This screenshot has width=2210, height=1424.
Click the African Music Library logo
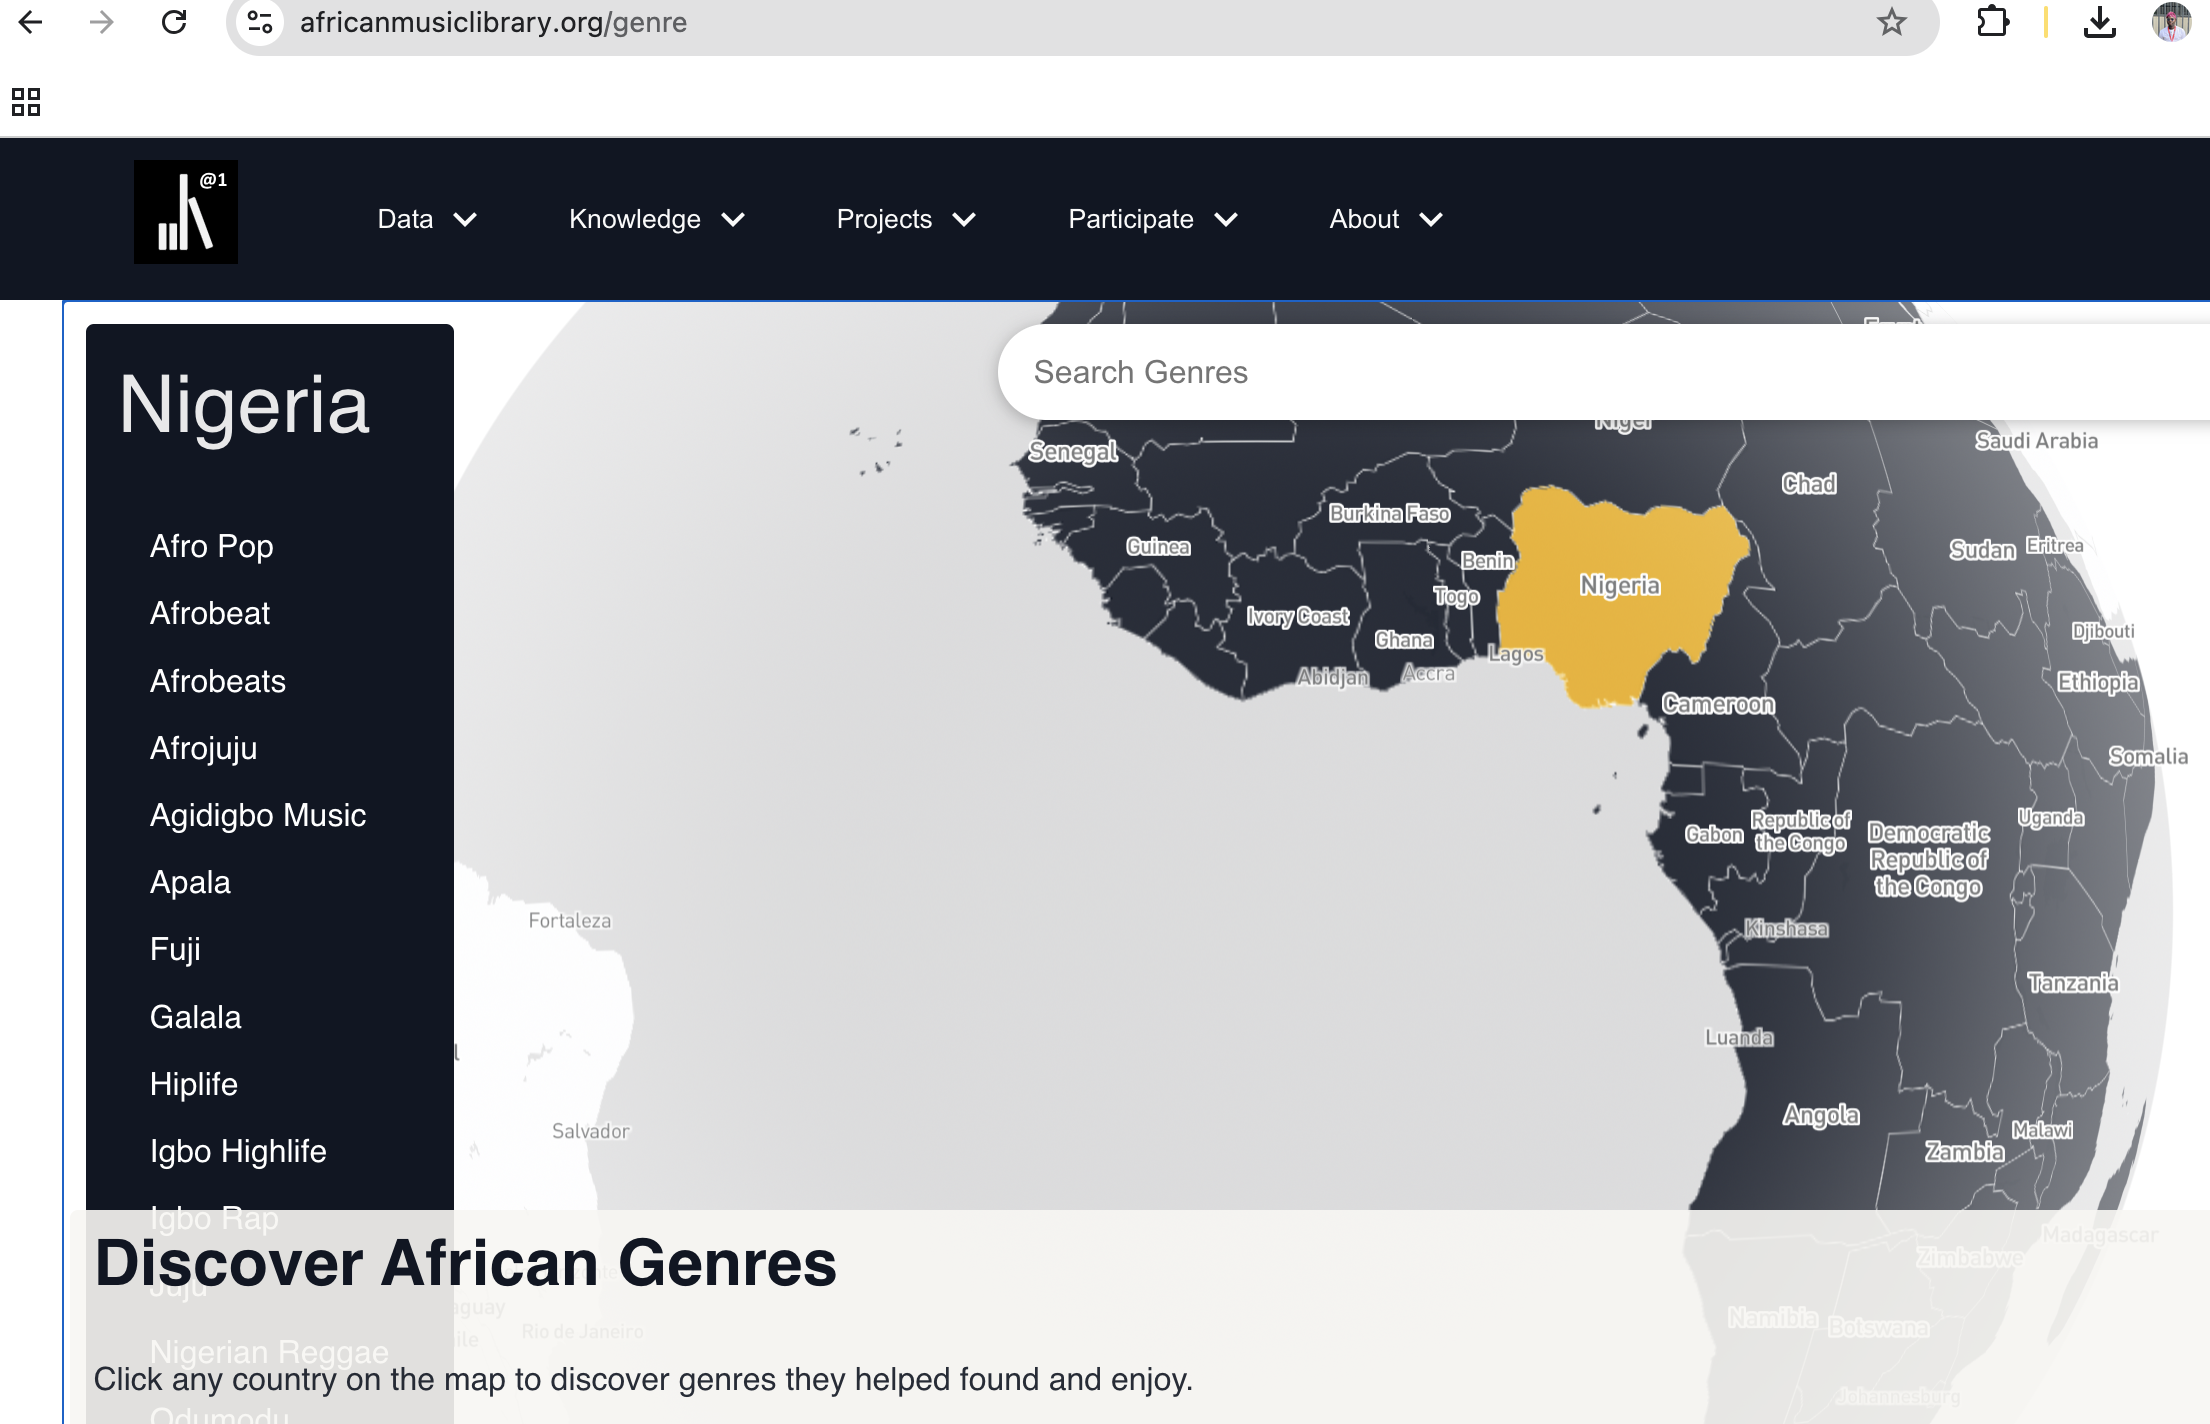[186, 212]
